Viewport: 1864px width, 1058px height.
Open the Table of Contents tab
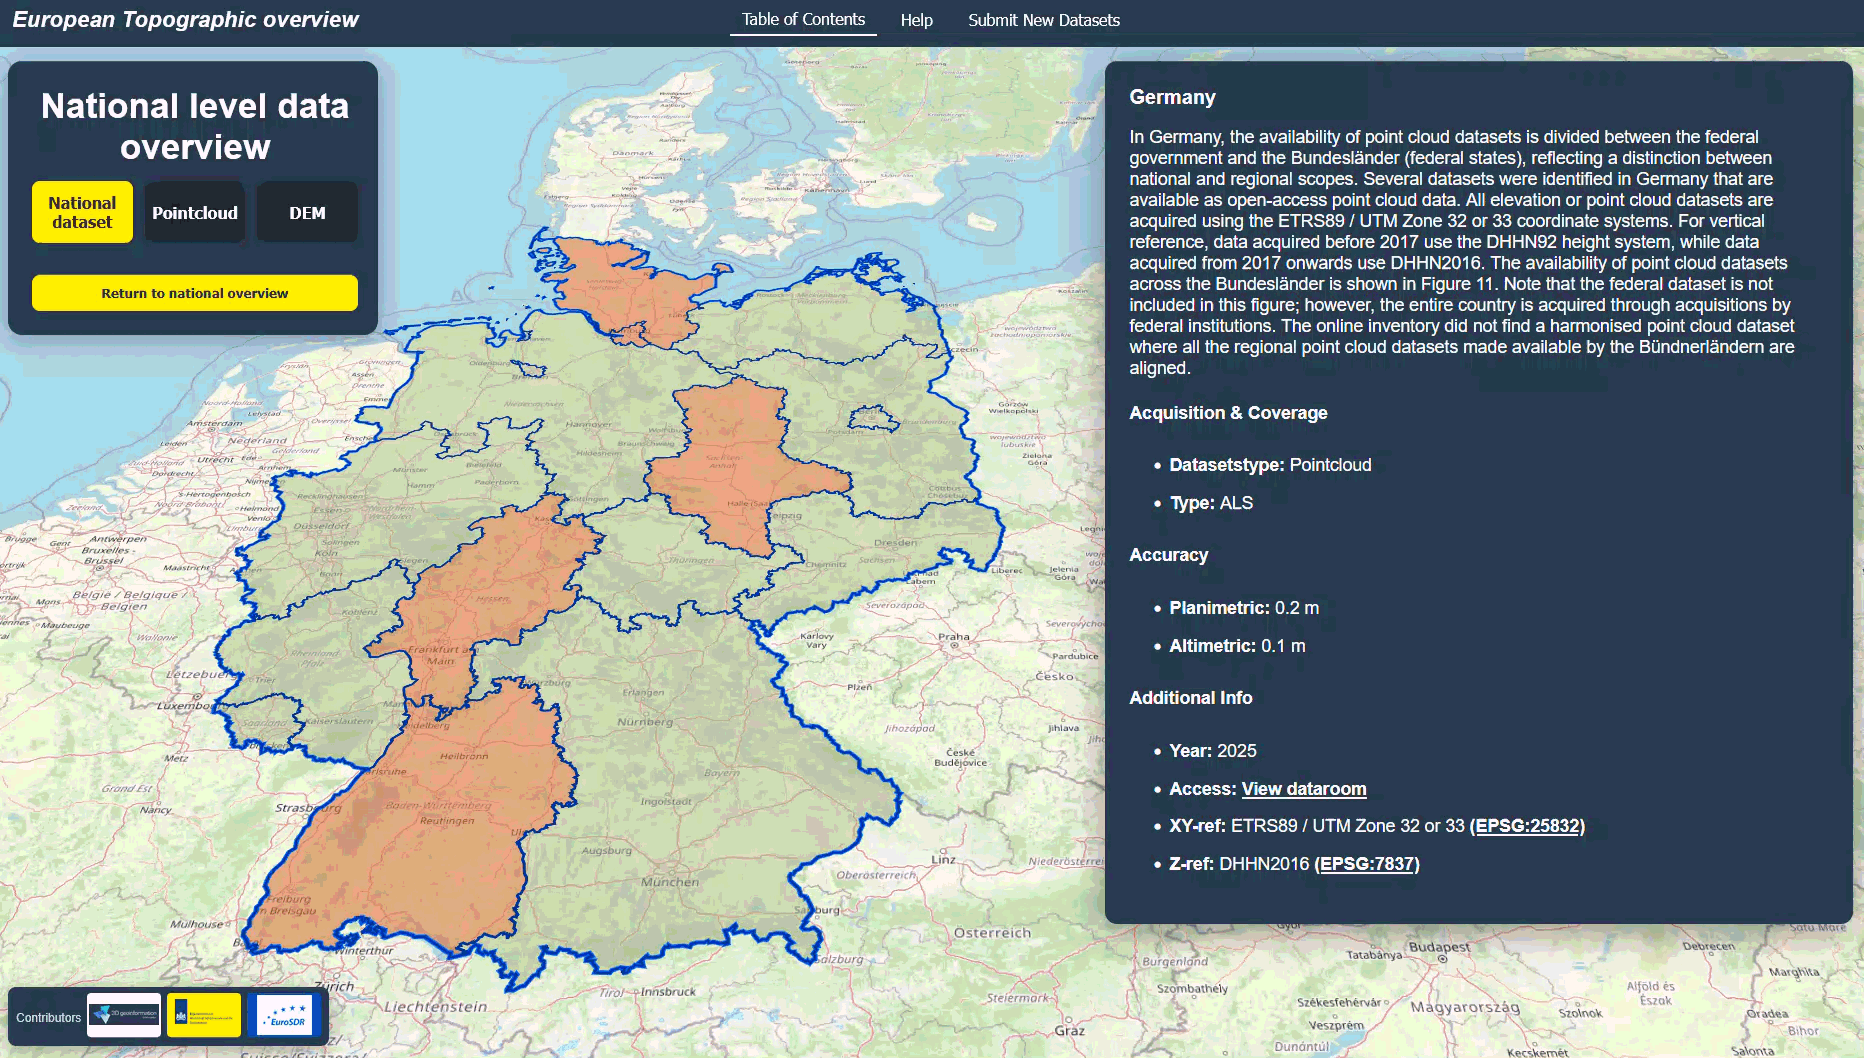click(x=803, y=20)
